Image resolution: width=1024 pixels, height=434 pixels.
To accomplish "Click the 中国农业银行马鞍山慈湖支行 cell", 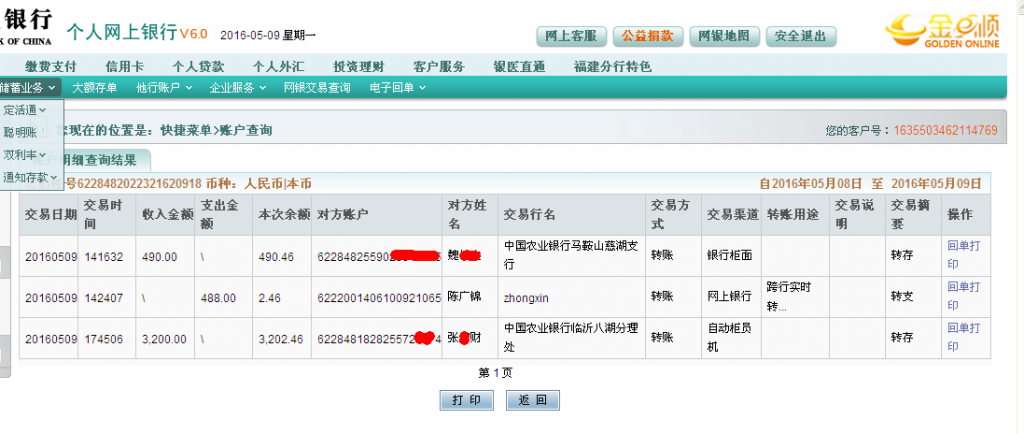I will click(x=571, y=255).
